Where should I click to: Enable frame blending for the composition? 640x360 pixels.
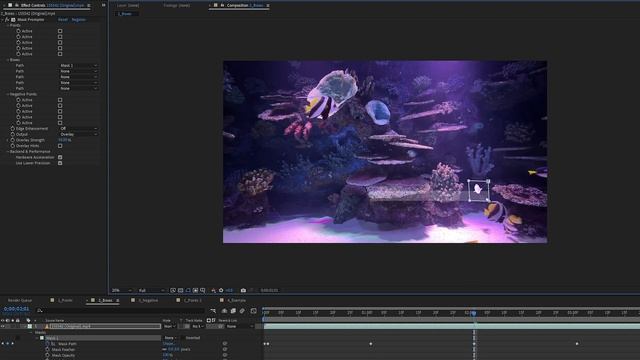233,311
